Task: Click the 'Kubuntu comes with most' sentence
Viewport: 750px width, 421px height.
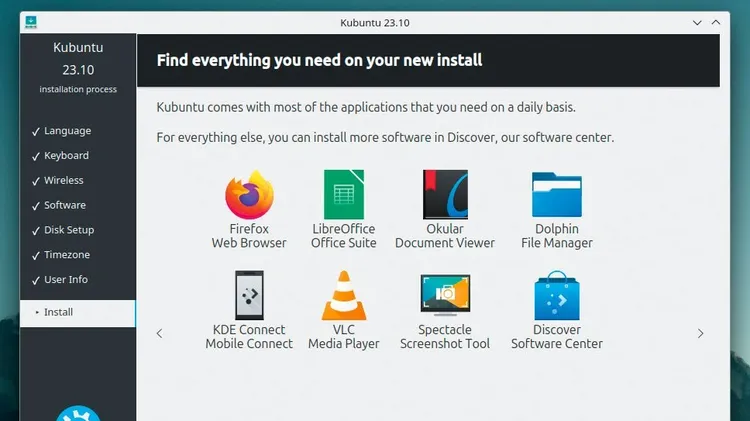Action: tap(366, 107)
